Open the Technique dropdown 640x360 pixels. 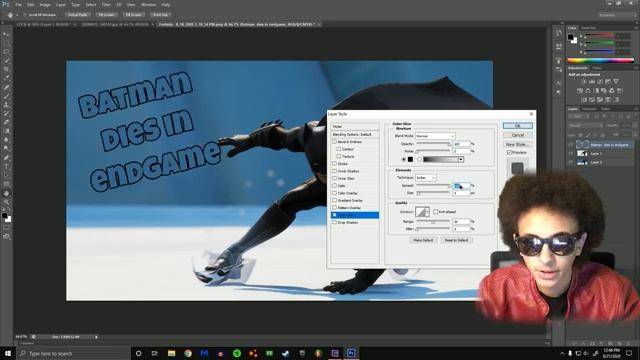(x=426, y=178)
